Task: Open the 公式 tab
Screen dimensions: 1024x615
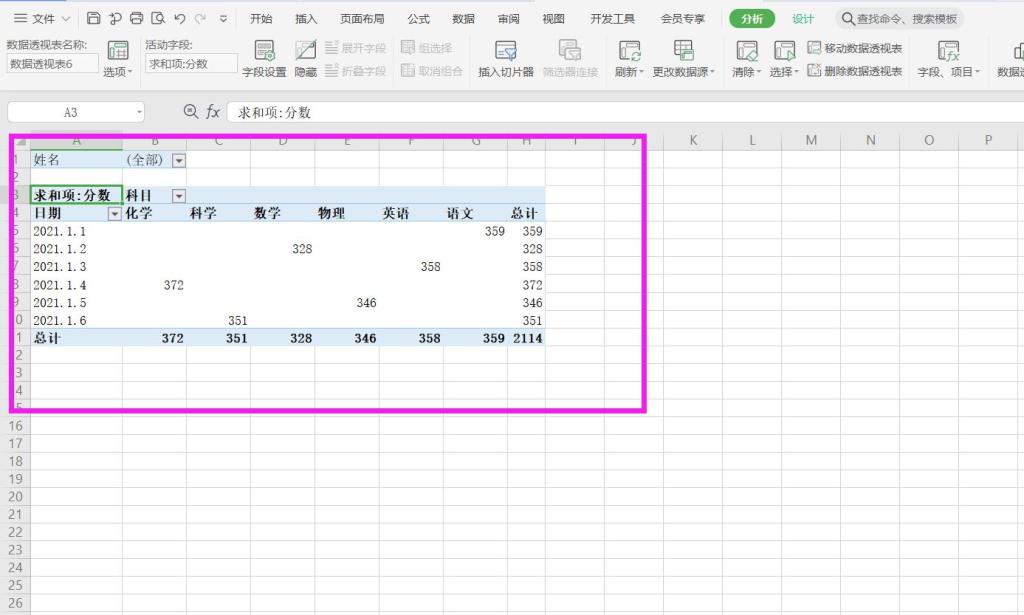Action: tap(418, 19)
